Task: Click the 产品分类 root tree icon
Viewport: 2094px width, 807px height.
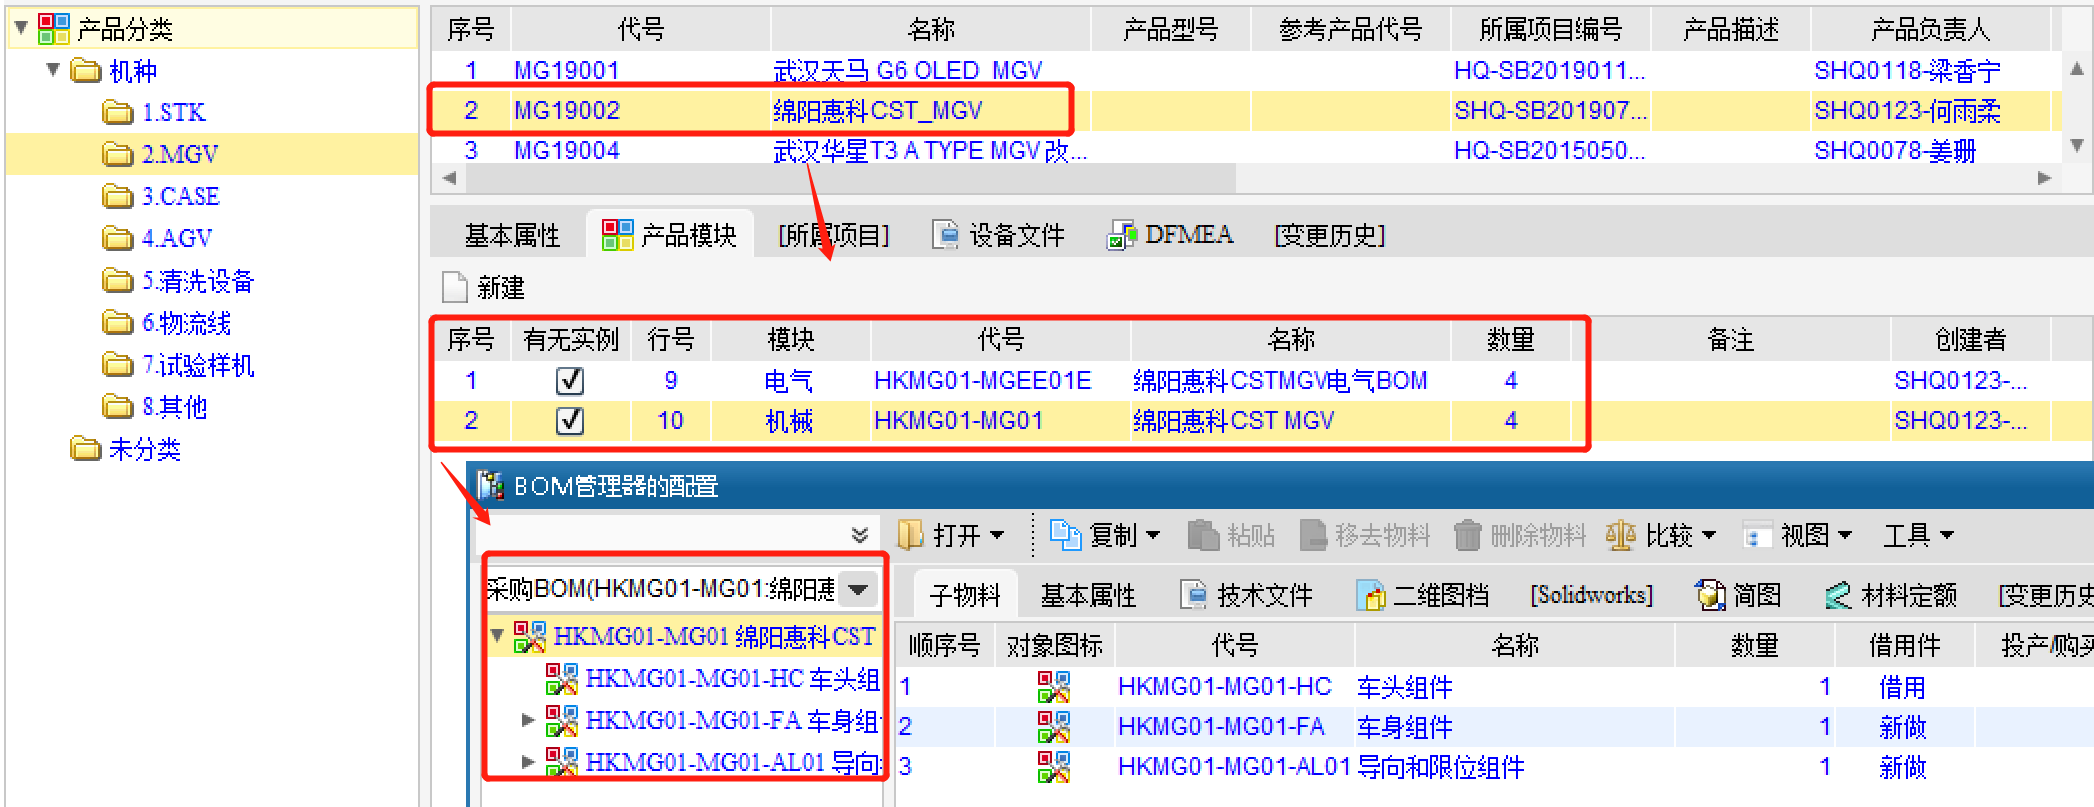Action: point(54,28)
